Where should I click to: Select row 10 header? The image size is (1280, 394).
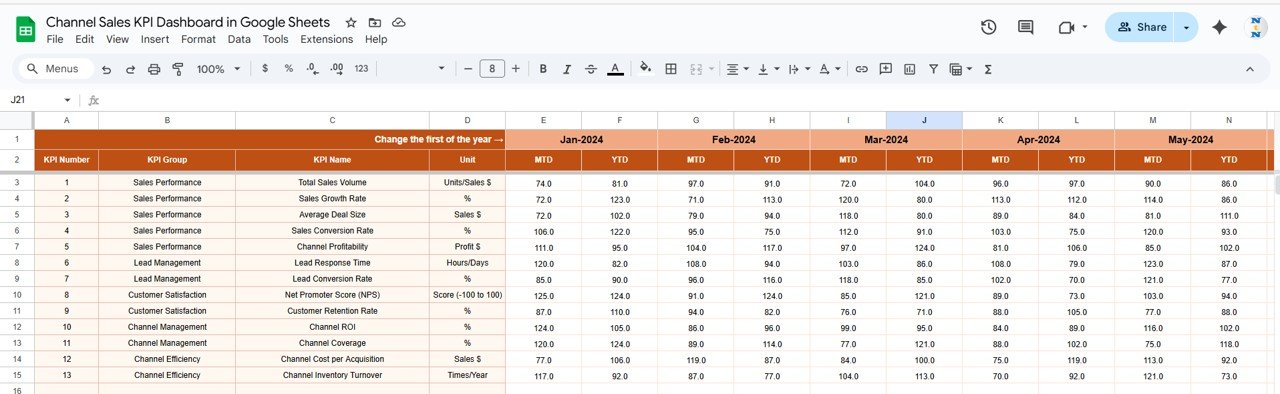(17, 295)
